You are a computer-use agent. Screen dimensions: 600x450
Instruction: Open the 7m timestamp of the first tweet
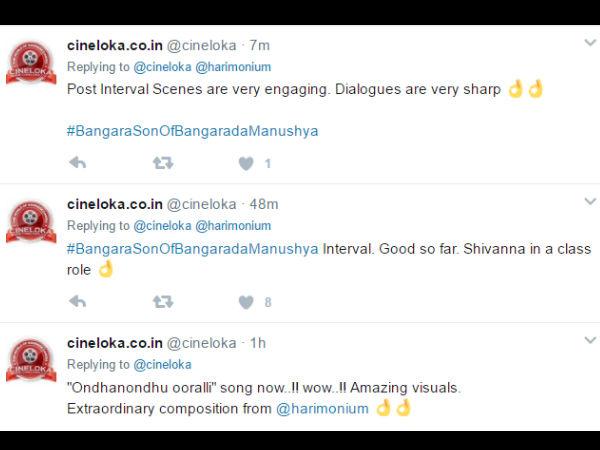pos(259,46)
